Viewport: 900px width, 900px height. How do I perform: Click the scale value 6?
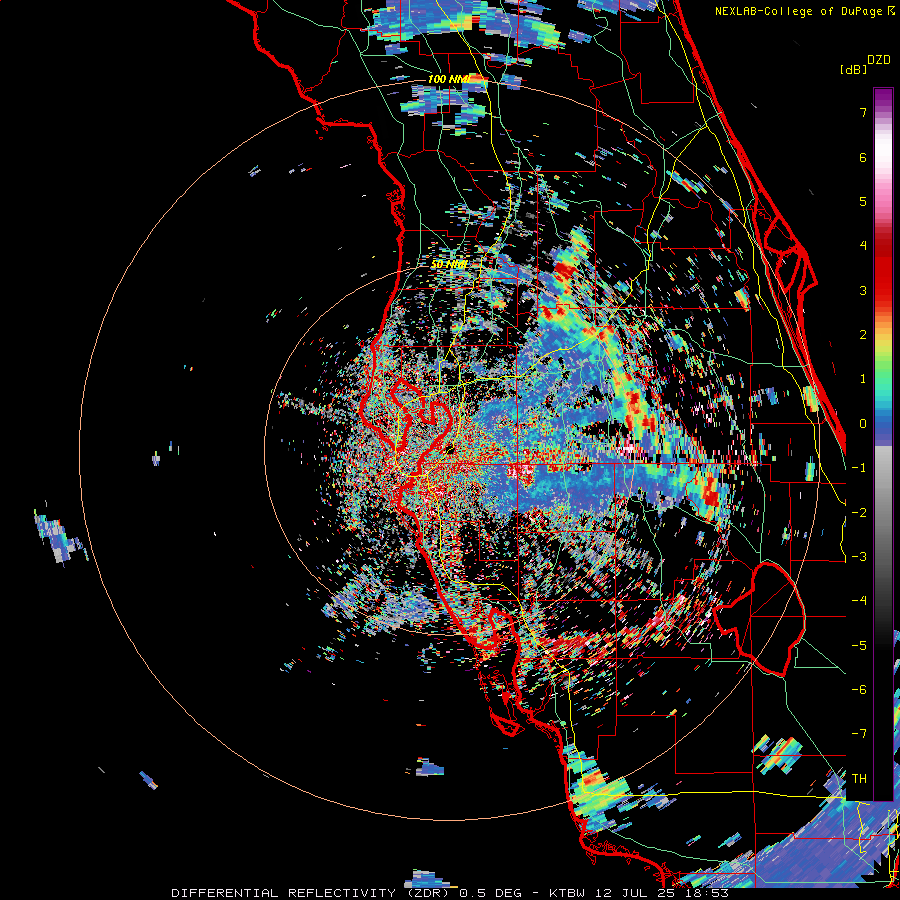[863, 157]
